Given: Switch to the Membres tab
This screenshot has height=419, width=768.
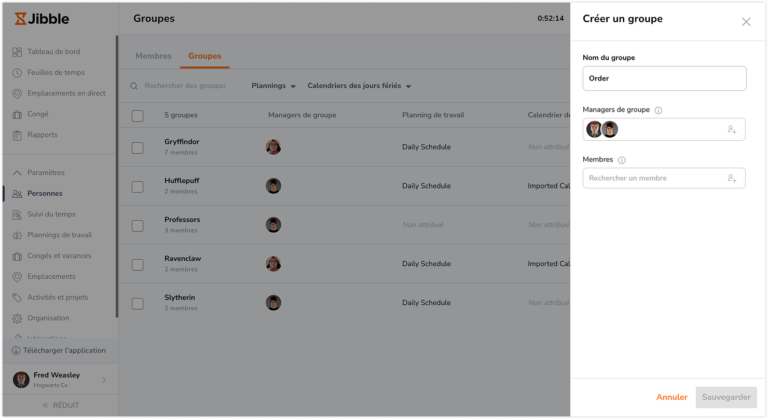Looking at the screenshot, I should 153,56.
